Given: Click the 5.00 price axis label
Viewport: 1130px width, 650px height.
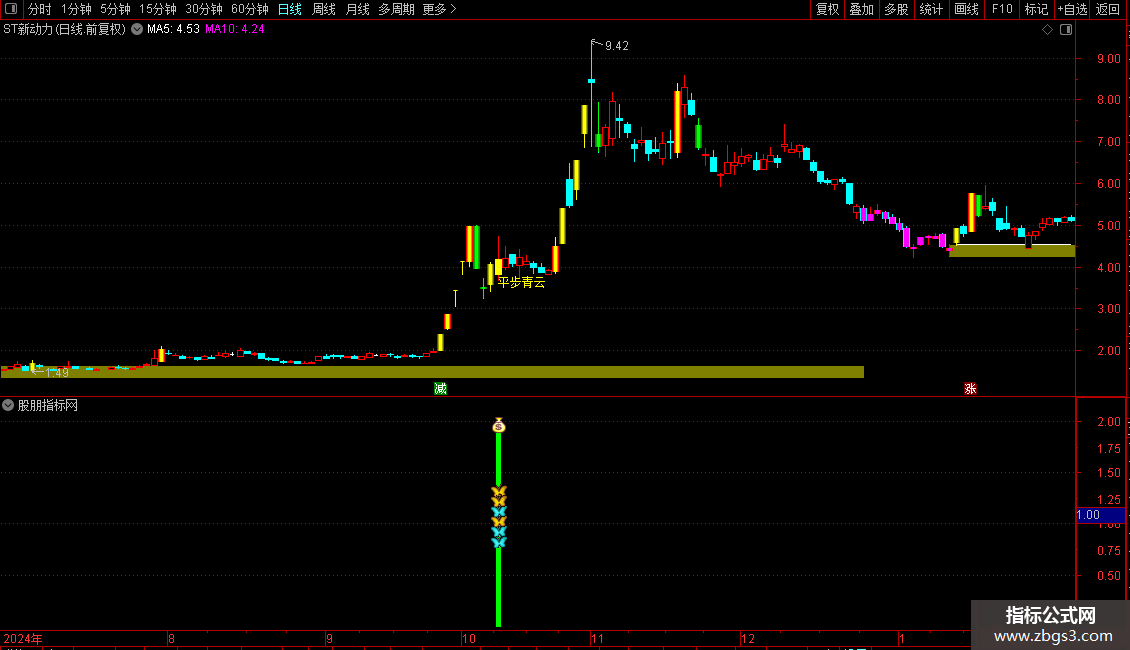Looking at the screenshot, I should (x=1108, y=226).
